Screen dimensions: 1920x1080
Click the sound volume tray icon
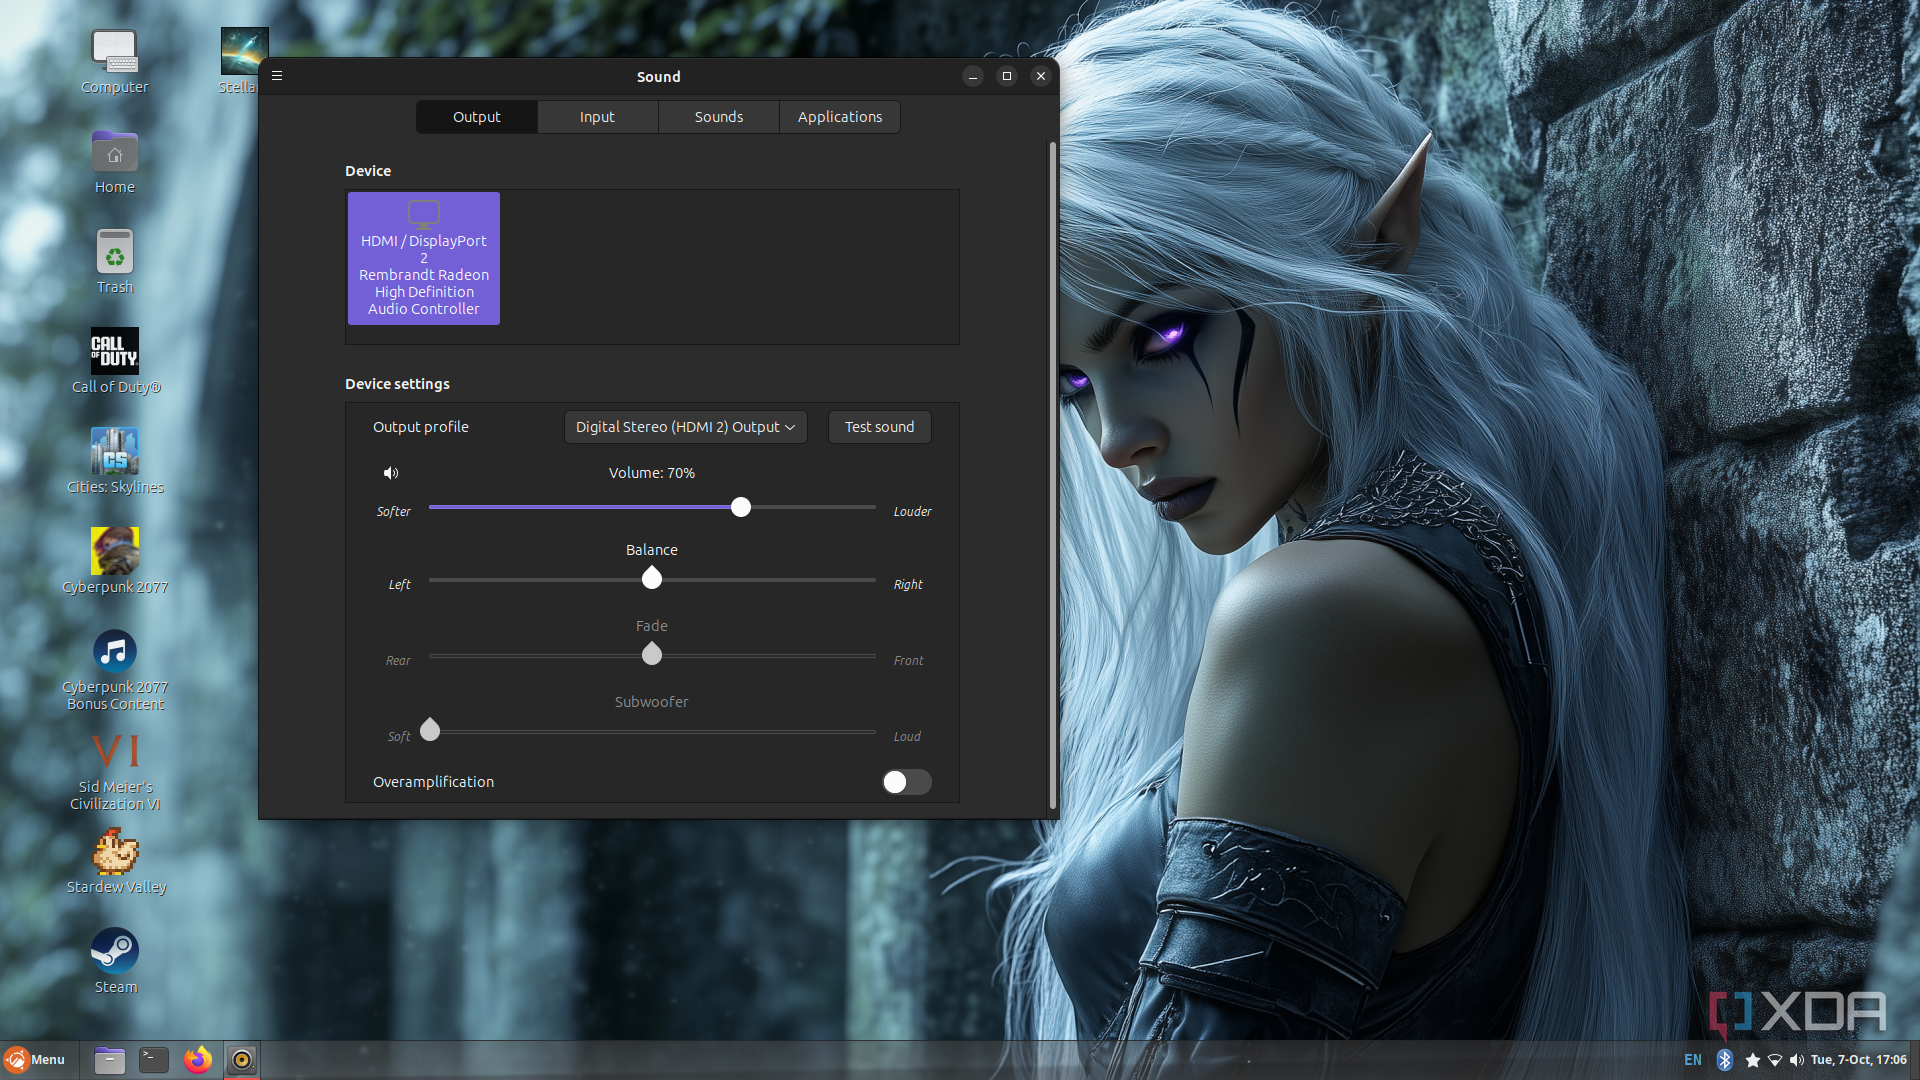[x=1797, y=1060]
